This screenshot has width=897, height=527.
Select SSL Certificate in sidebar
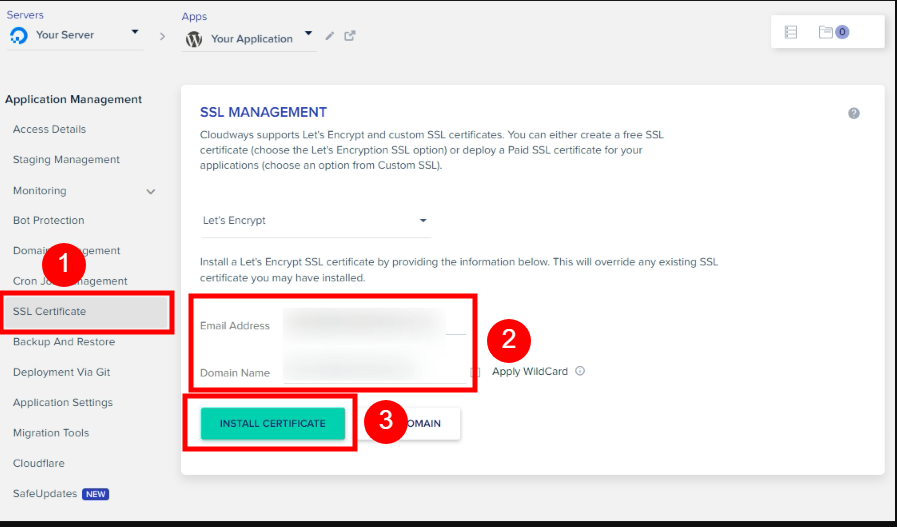(x=87, y=311)
